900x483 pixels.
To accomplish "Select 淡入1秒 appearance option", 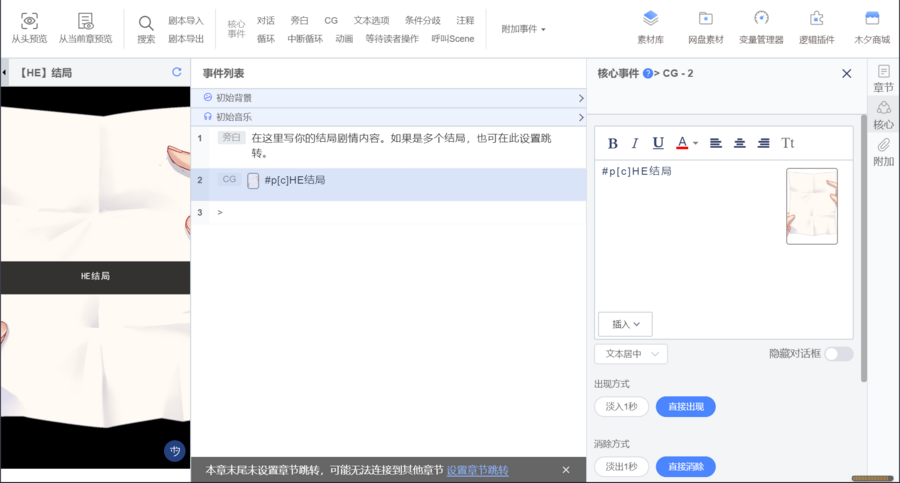I will 621,406.
